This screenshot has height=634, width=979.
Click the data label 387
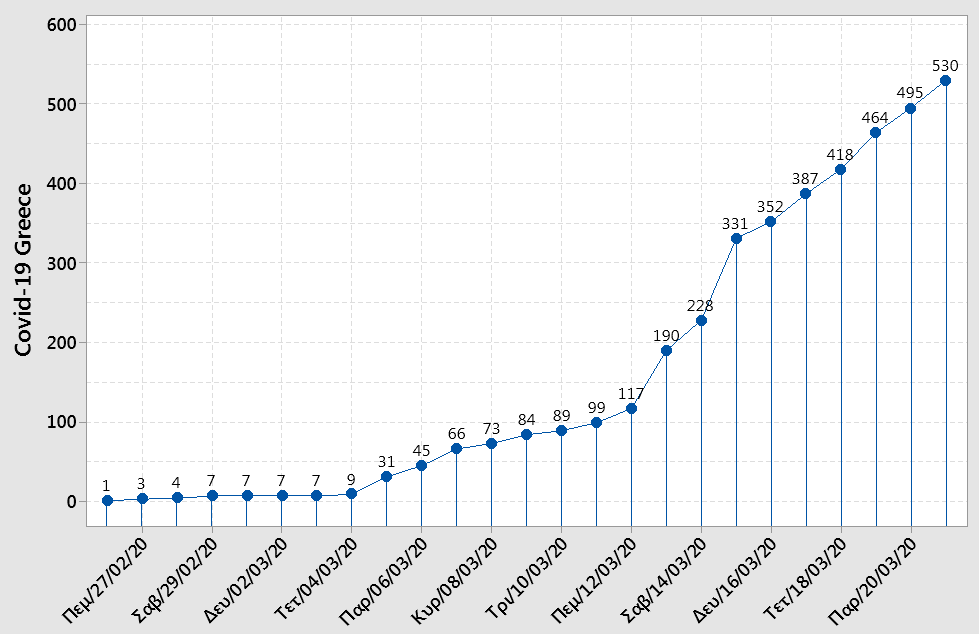805,179
